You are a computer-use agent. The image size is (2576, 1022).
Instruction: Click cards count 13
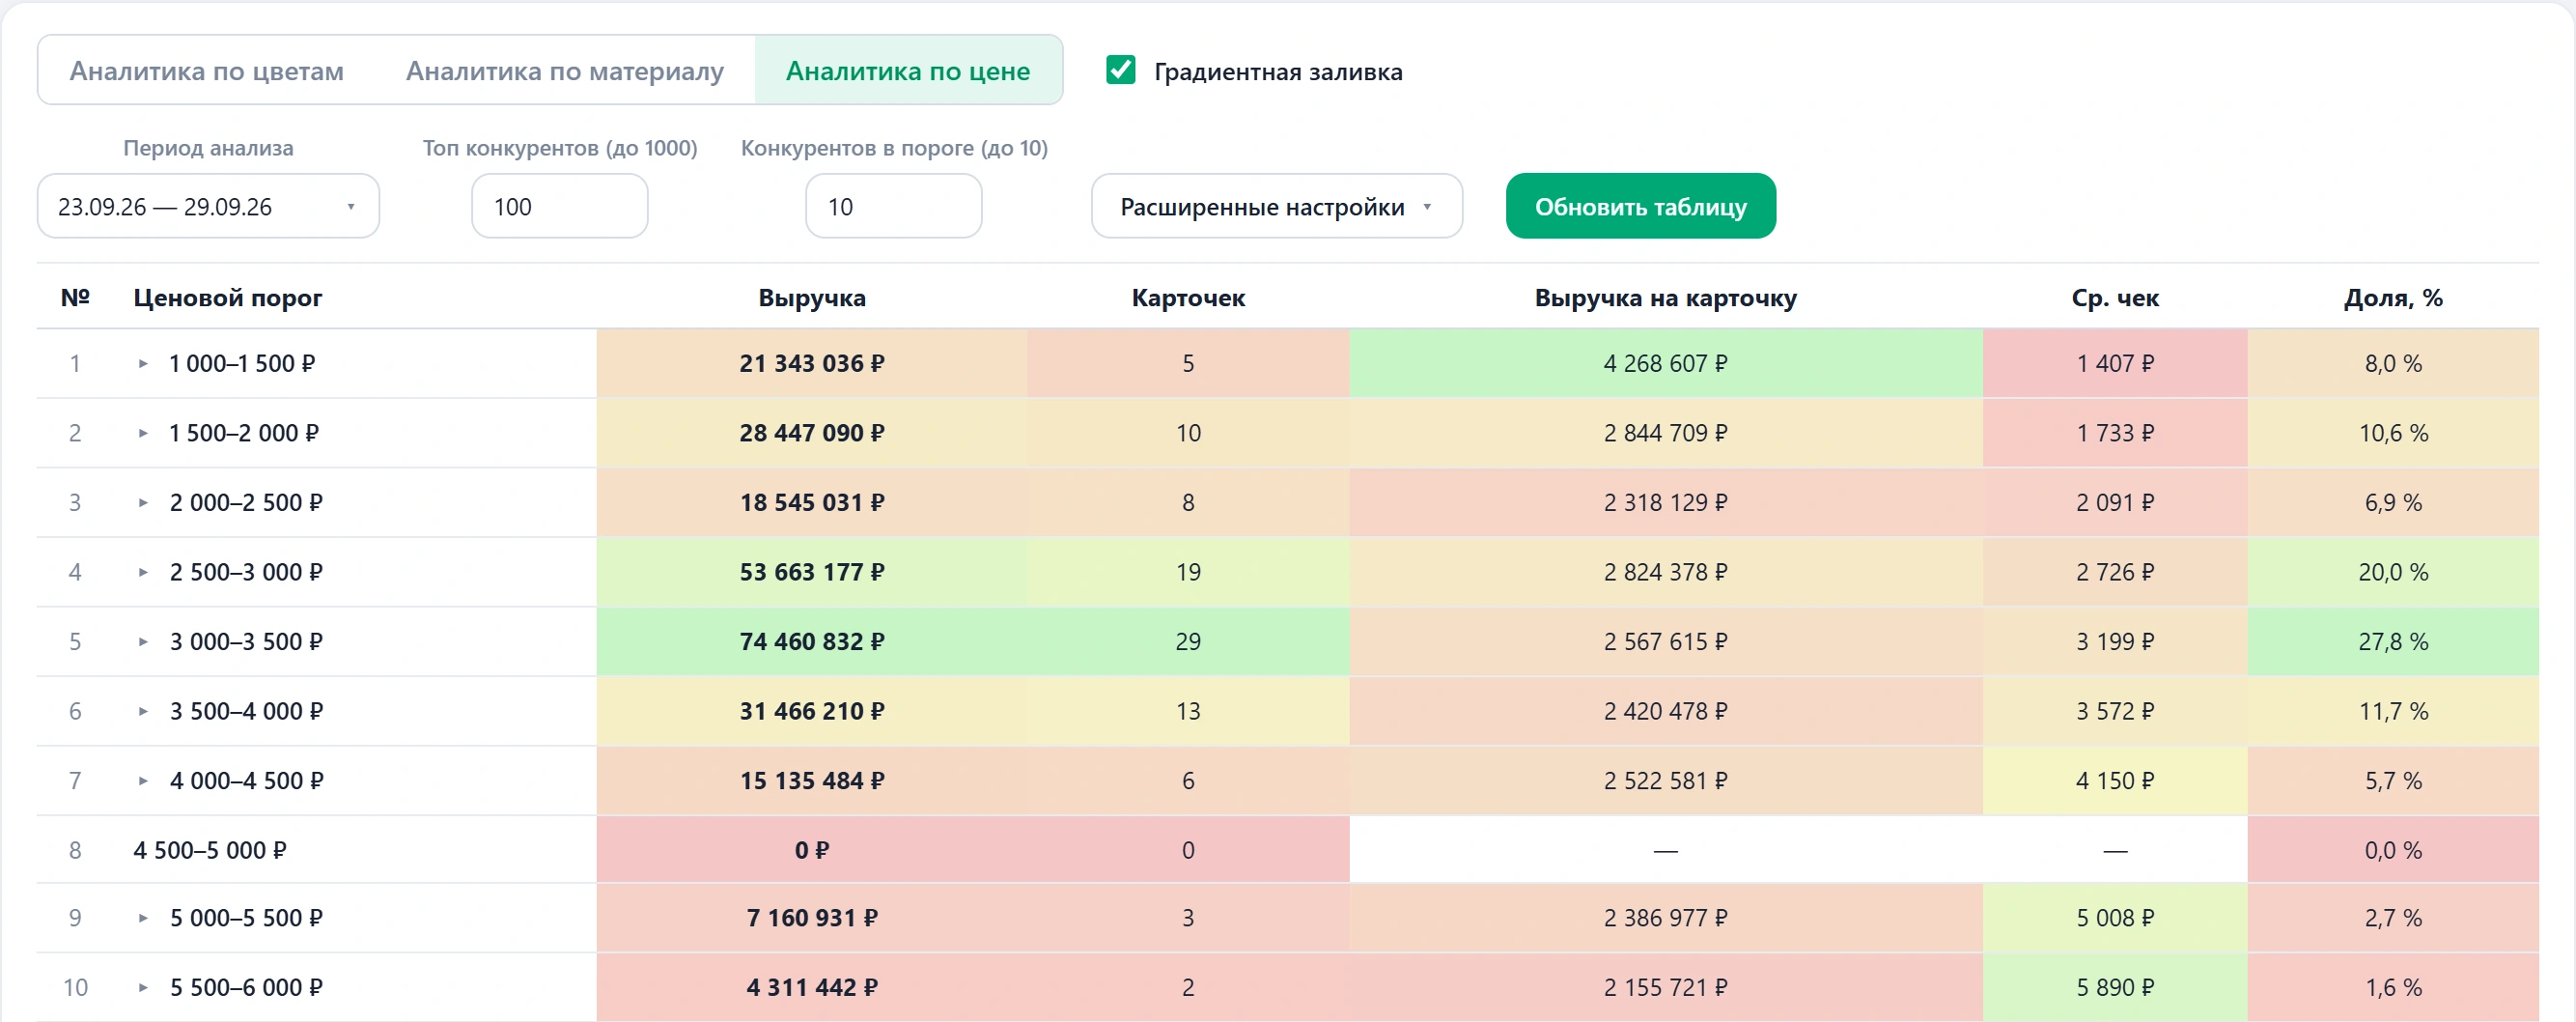click(1188, 711)
